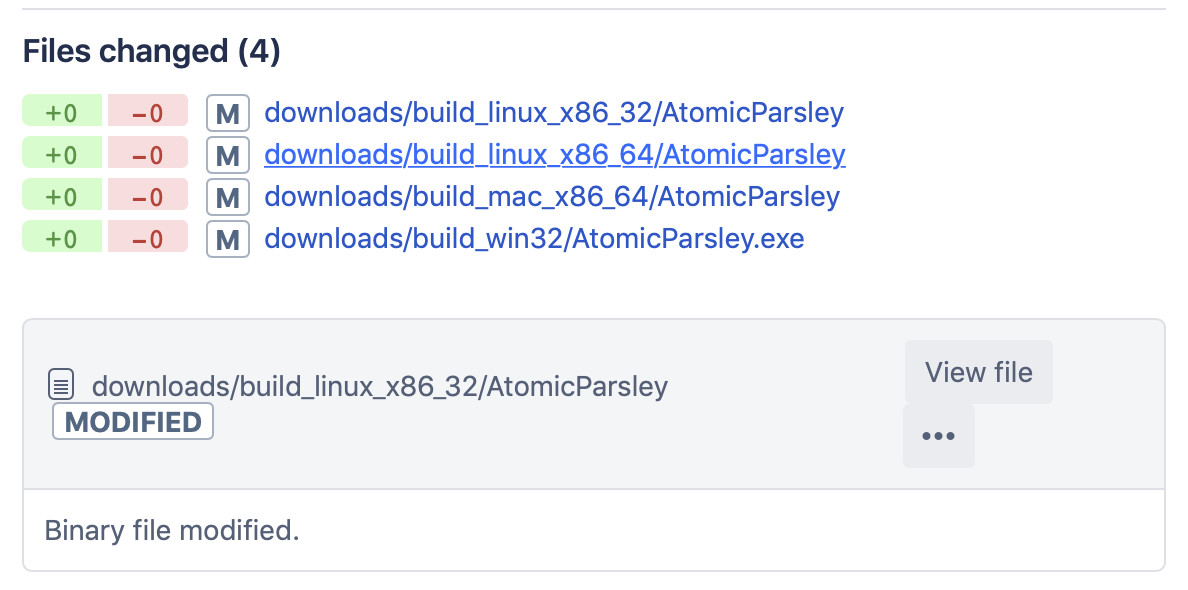Click −0 deletions badge for build_mac_x86_64
This screenshot has height=590, width=1188.
148,196
